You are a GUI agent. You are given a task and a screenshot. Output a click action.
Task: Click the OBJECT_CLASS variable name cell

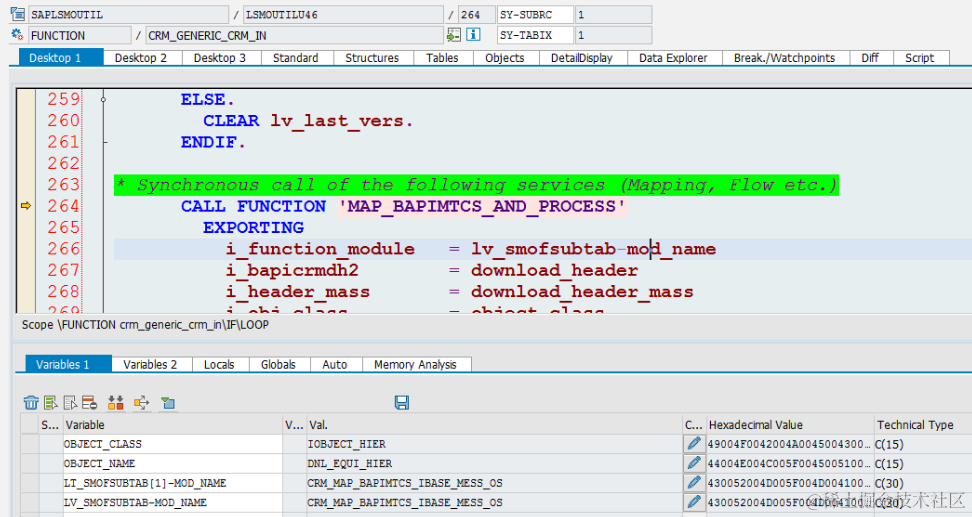(173, 444)
